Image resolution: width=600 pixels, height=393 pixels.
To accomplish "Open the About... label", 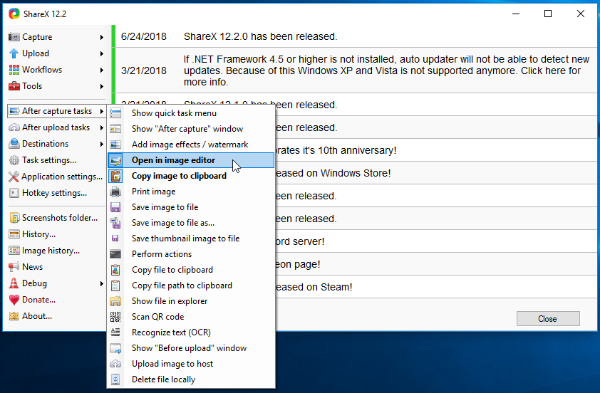I will (x=37, y=316).
